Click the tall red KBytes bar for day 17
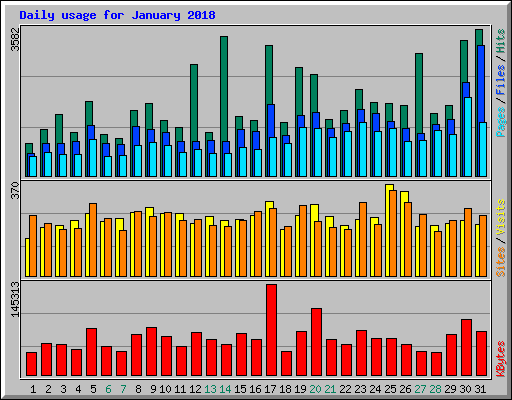 pyautogui.click(x=271, y=330)
